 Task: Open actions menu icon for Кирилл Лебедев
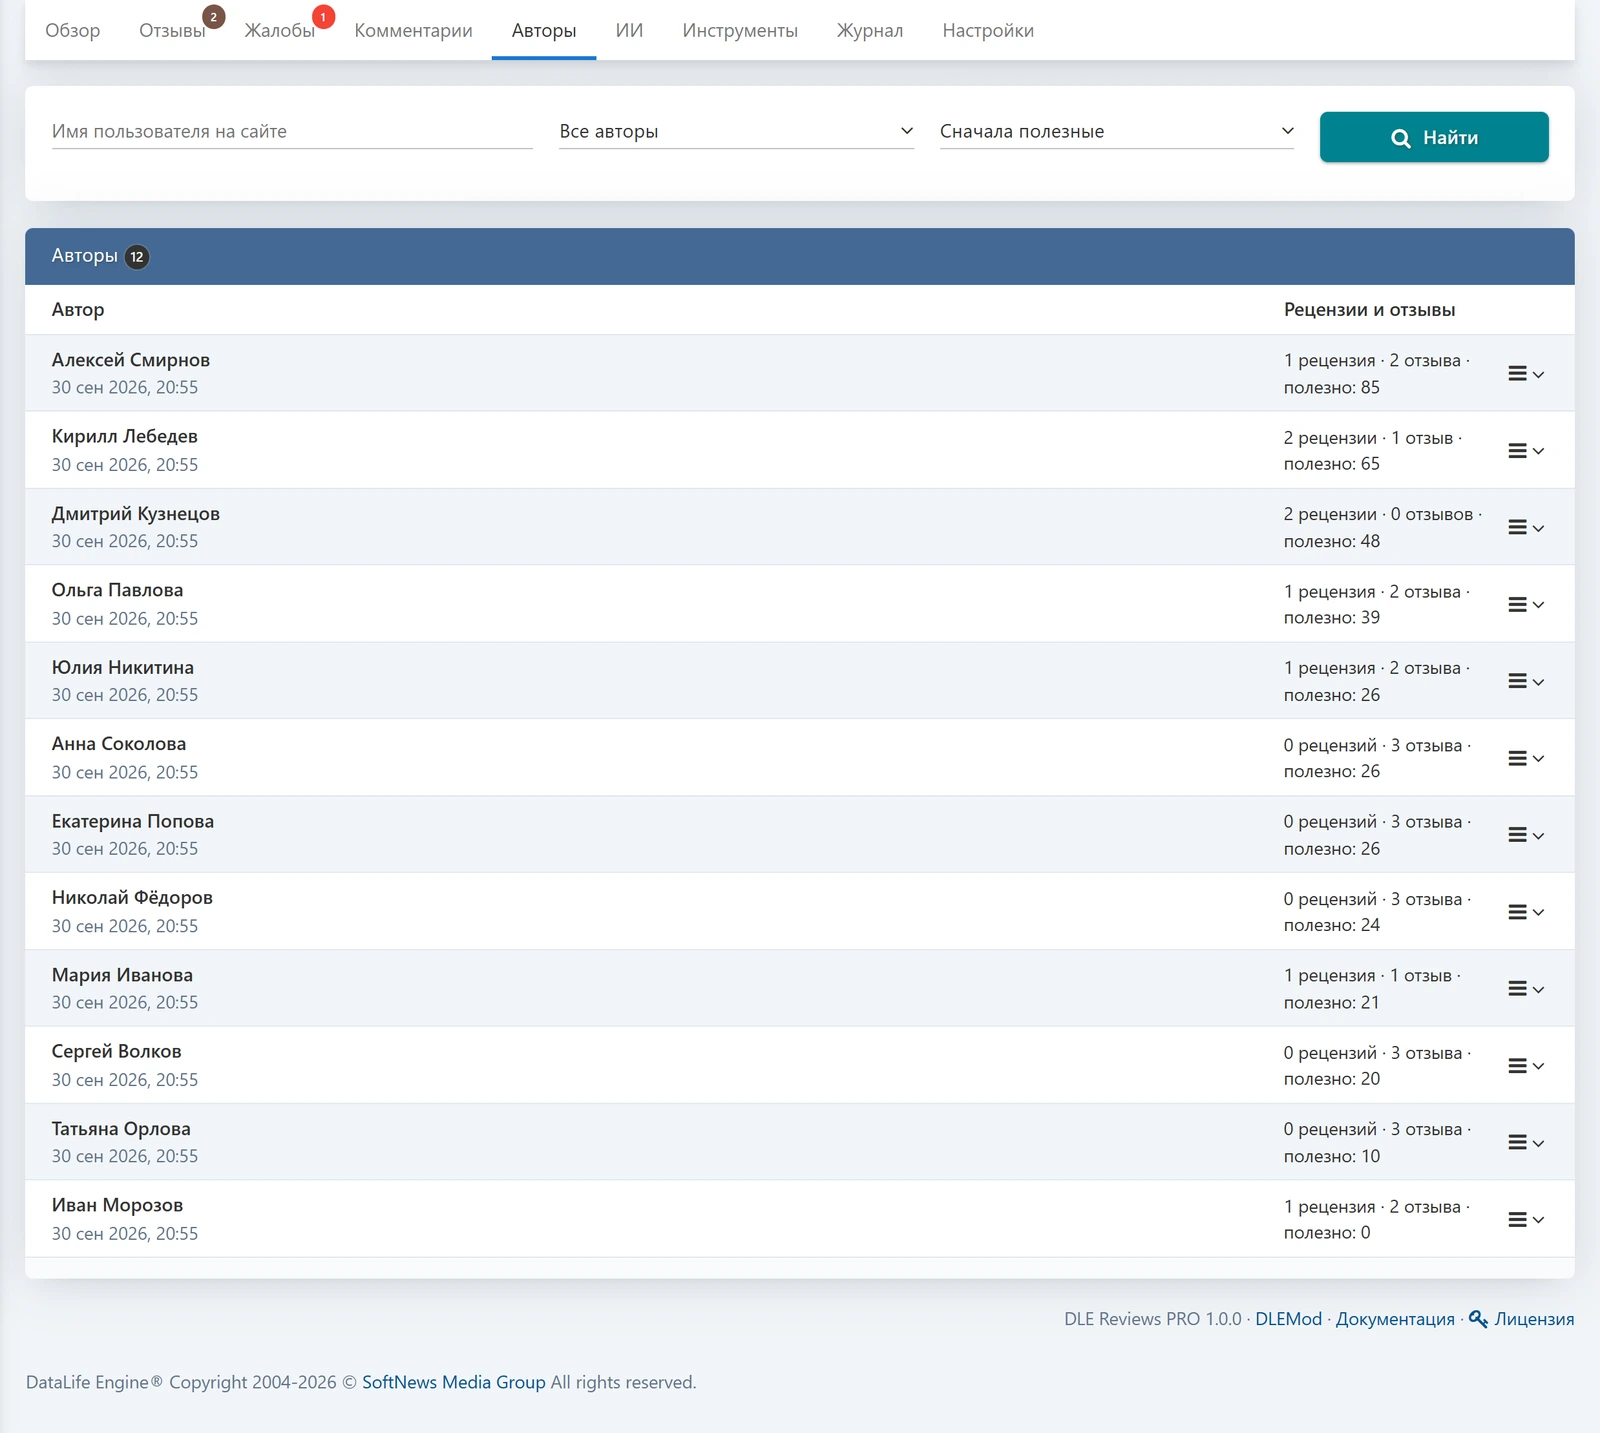(x=1526, y=451)
